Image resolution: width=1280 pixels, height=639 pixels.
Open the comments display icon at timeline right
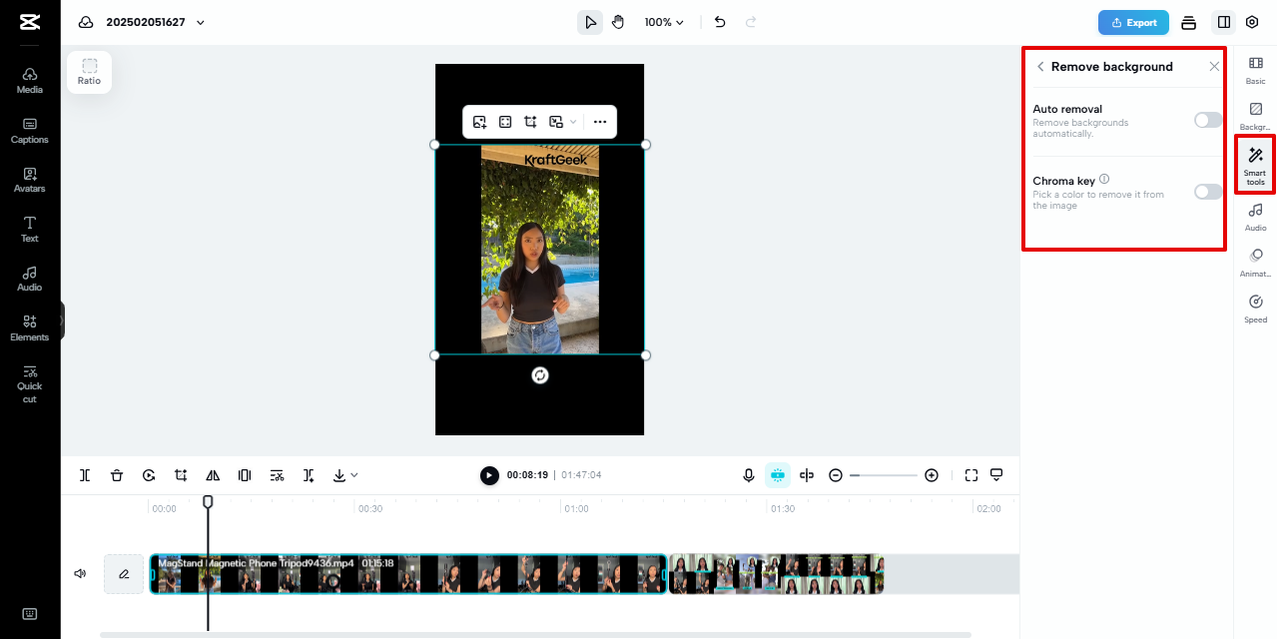tap(996, 475)
